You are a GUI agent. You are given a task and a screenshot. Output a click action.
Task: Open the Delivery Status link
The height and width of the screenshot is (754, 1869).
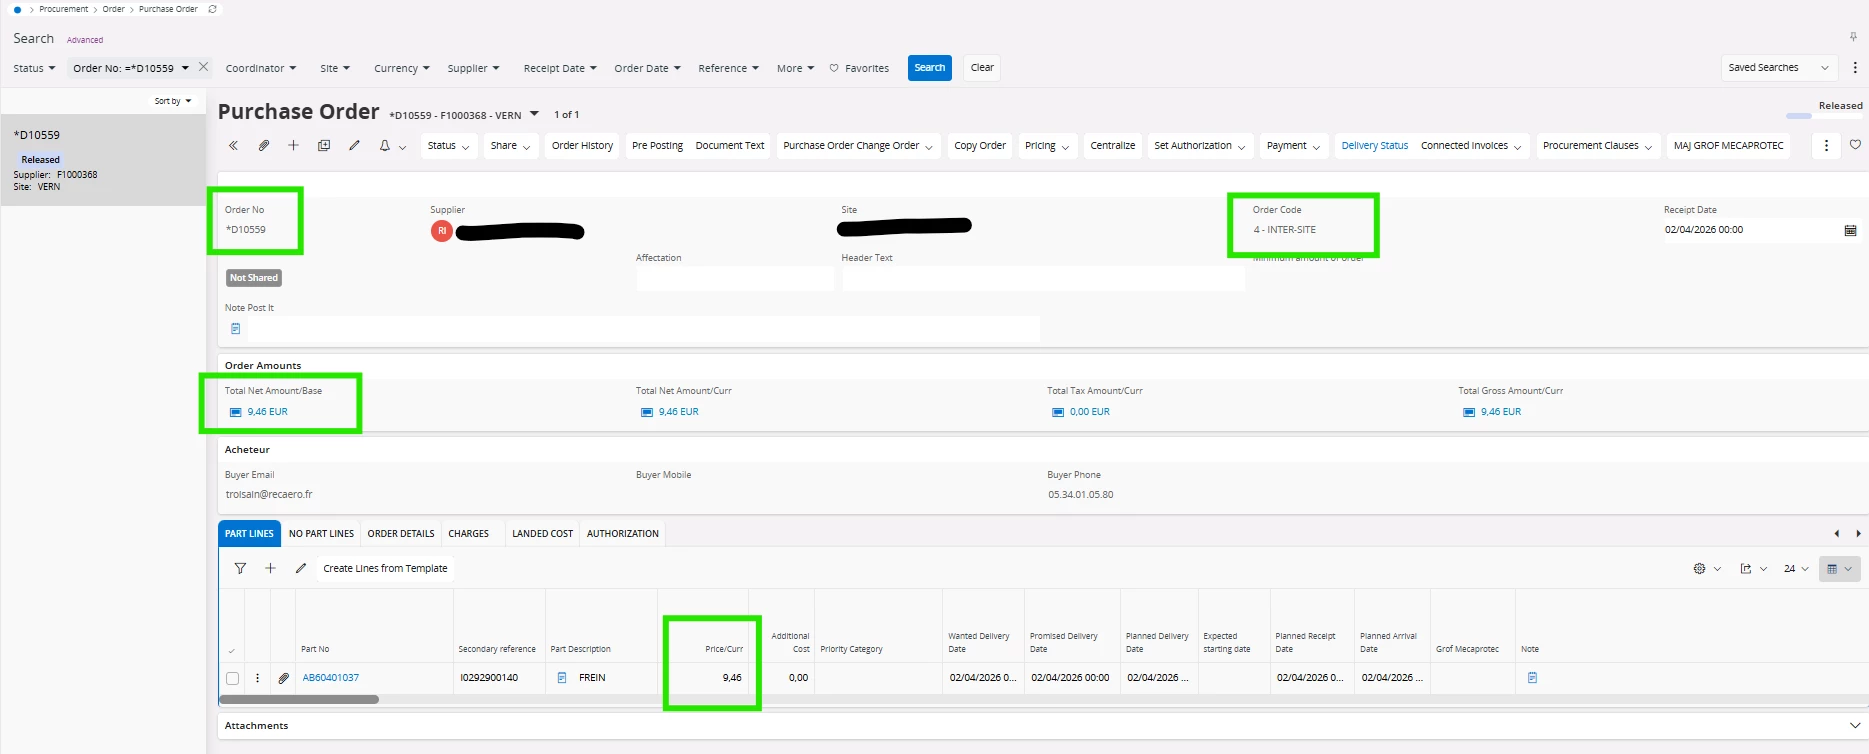point(1374,146)
